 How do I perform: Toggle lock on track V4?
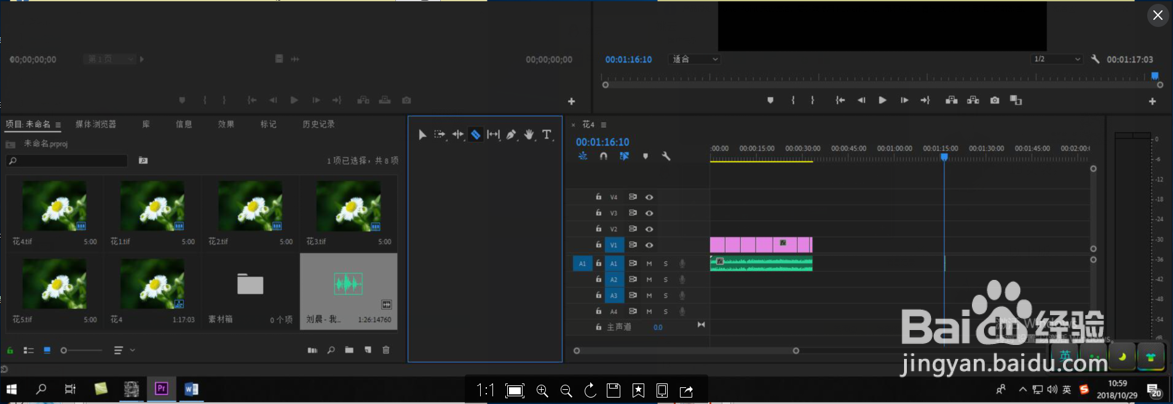[x=598, y=198]
